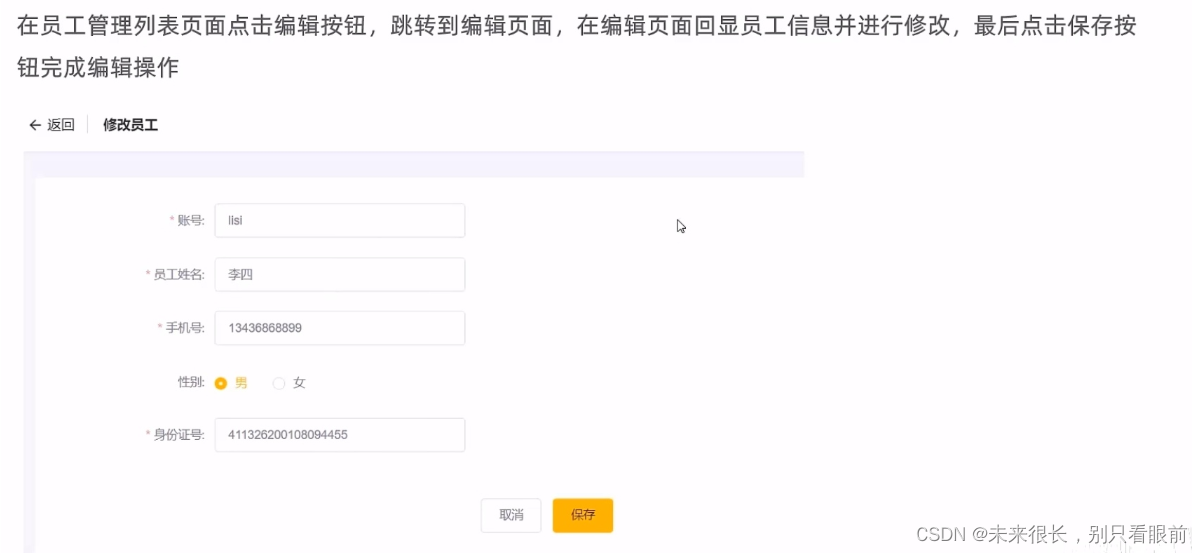This screenshot has height=553, width=1203.
Task: Click the 身份证号 field label
Action: coord(176,435)
